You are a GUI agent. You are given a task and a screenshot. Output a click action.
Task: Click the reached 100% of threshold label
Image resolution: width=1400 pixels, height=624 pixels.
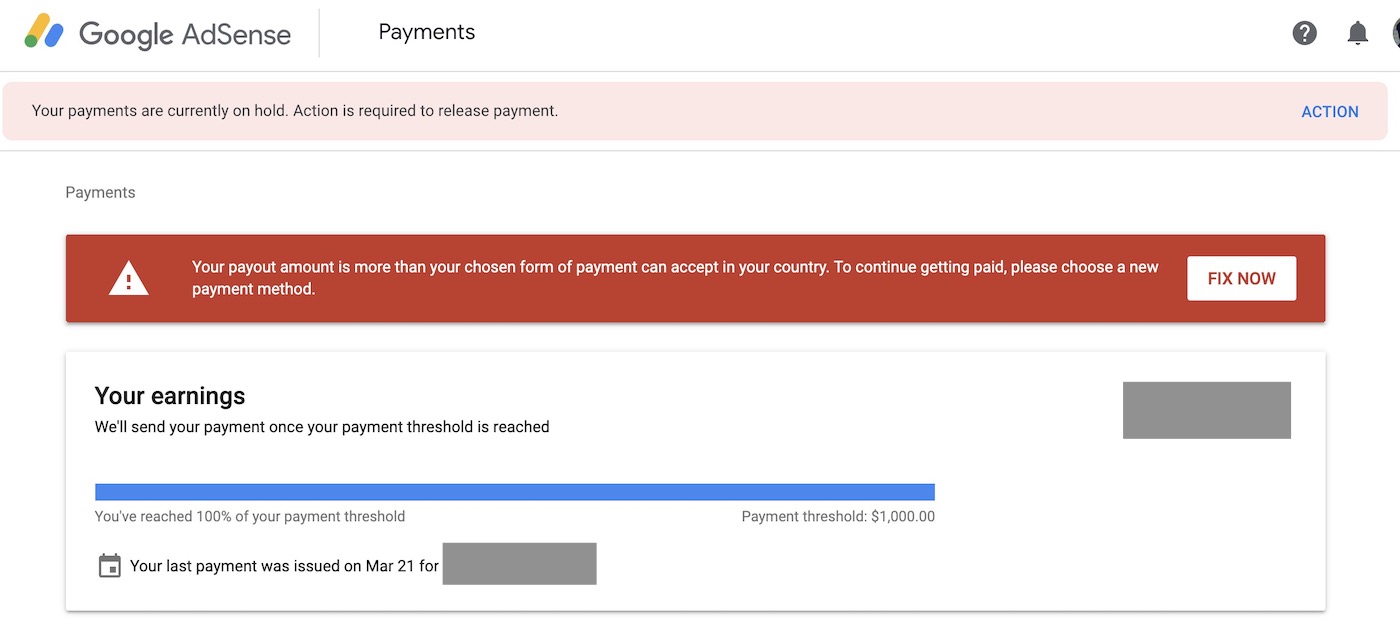(250, 517)
